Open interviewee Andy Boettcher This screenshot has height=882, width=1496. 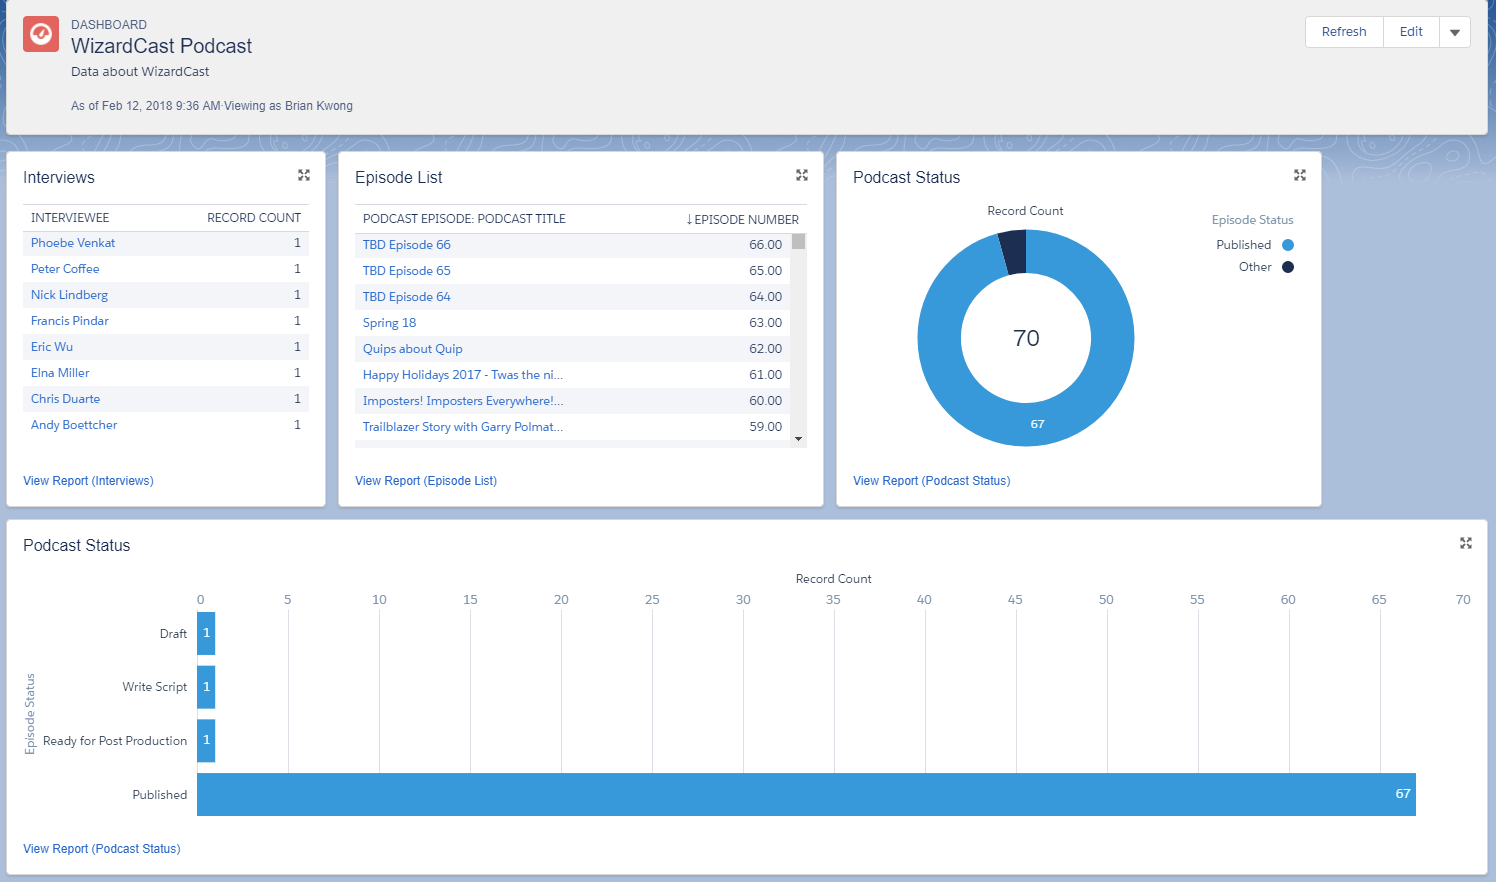[x=74, y=425]
